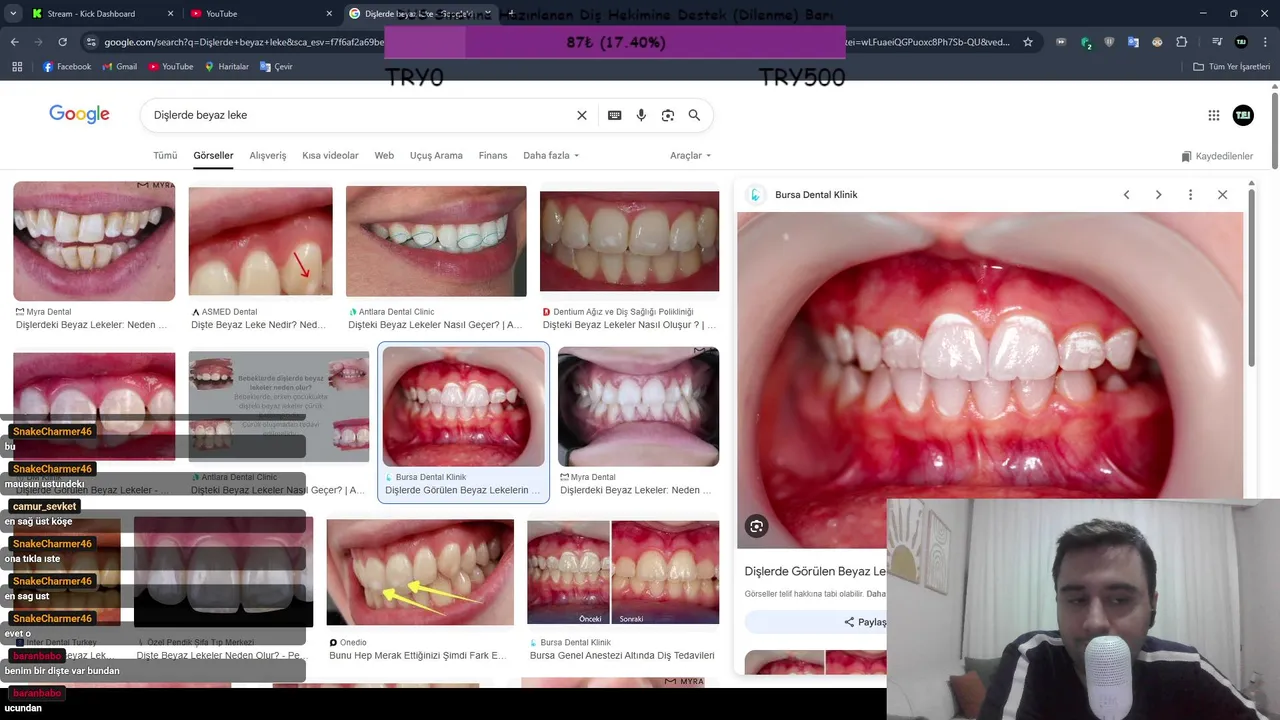Open the on-screen keyboard icon in search bar
The image size is (1280, 720).
tap(615, 115)
